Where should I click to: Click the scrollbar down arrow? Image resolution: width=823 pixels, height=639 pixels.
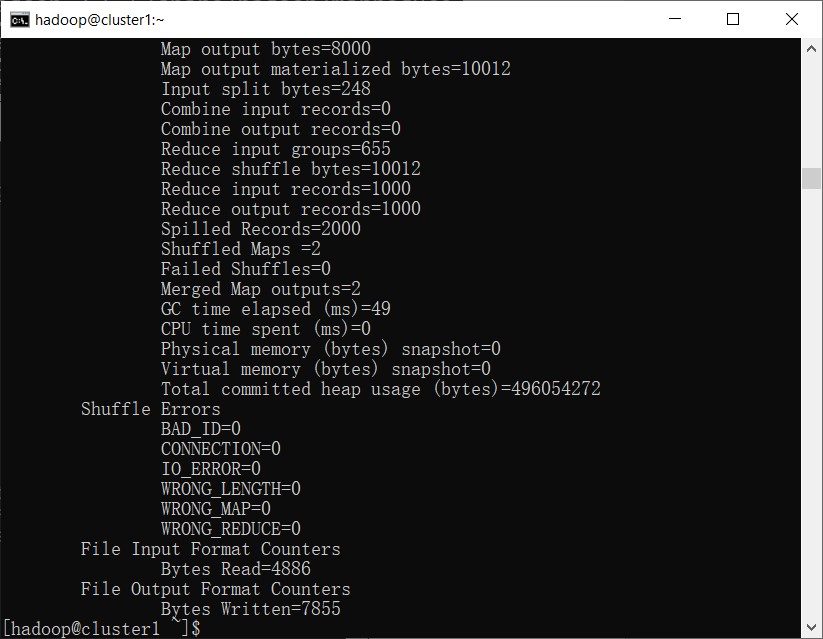click(x=811, y=629)
